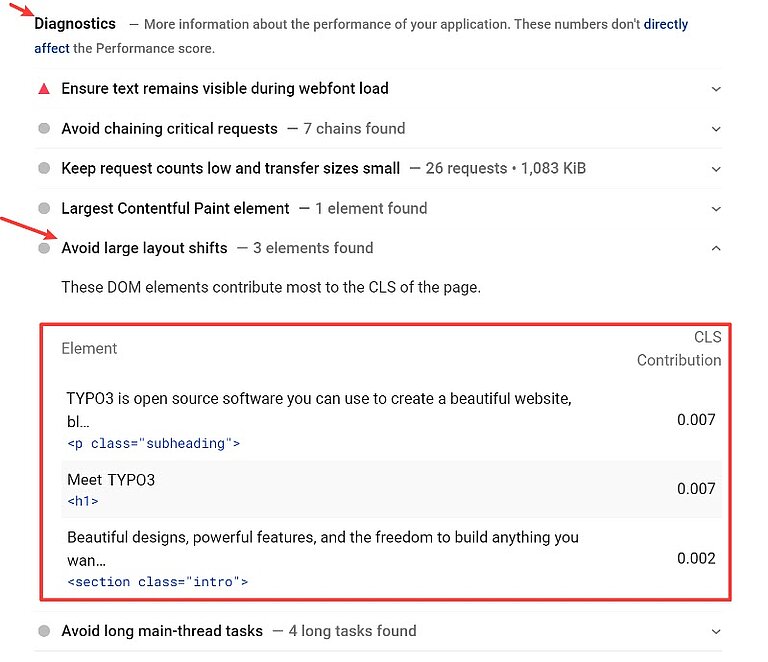Click gray circle beside Keep request counts low
The width and height of the screenshot is (768, 662).
pos(44,169)
